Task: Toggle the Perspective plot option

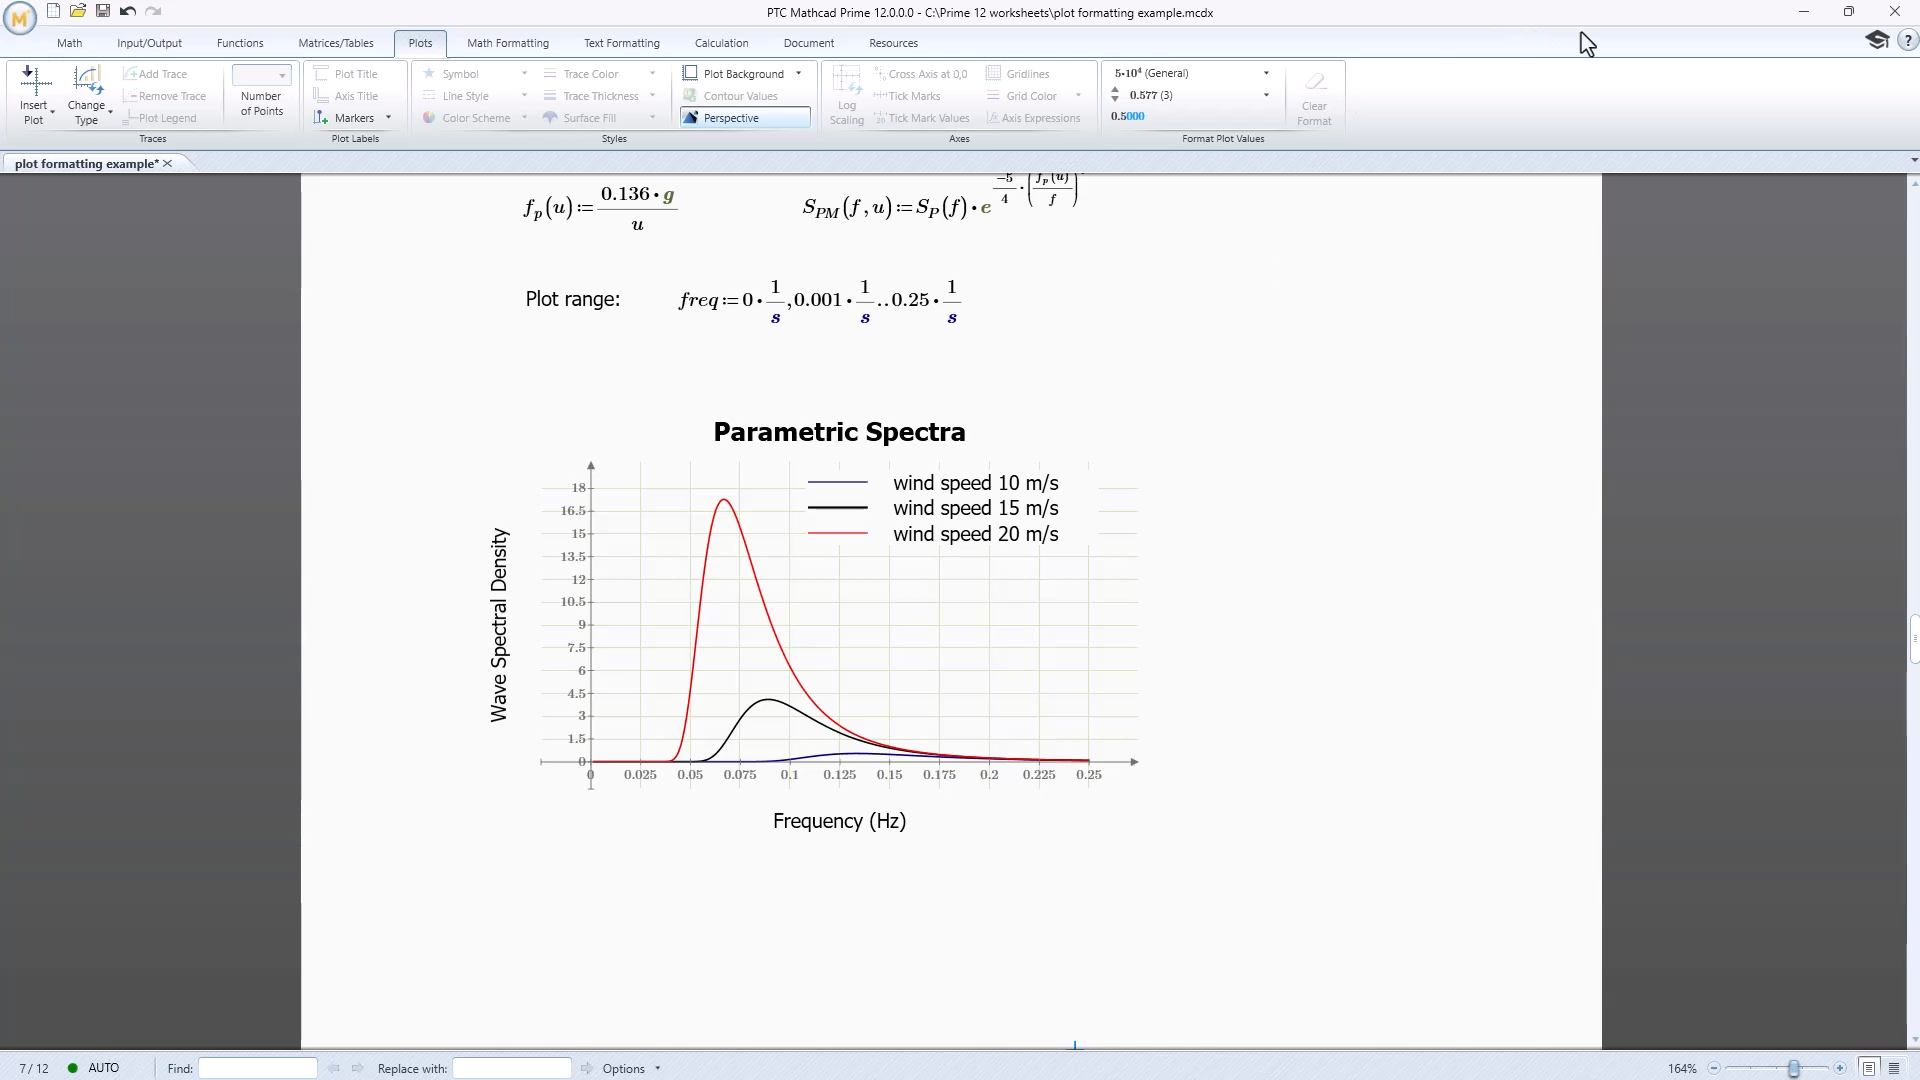Action: 745,118
